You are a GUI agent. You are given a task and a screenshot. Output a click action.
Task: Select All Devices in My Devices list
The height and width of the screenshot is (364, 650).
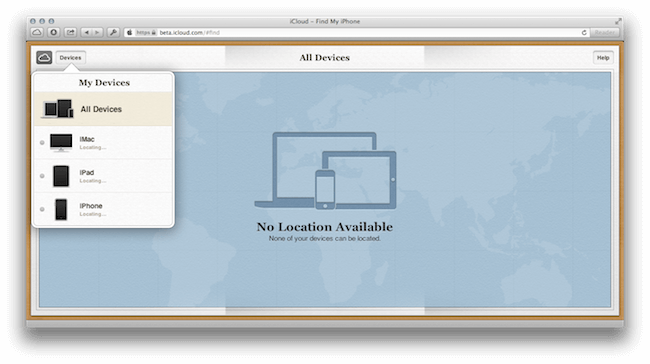[103, 109]
